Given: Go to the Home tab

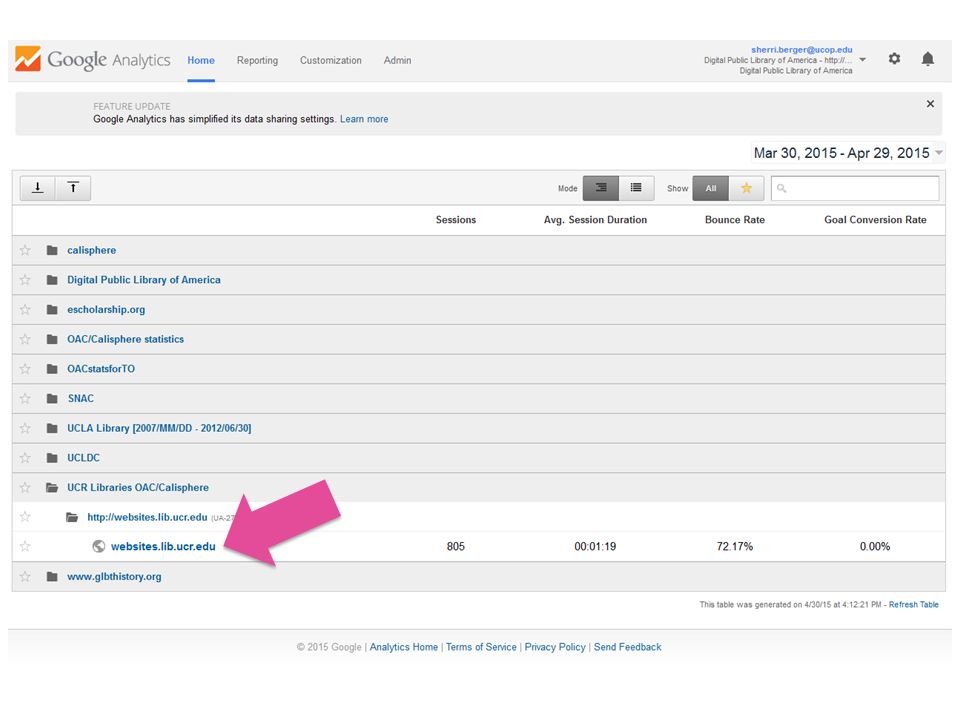Looking at the screenshot, I should pyautogui.click(x=201, y=60).
